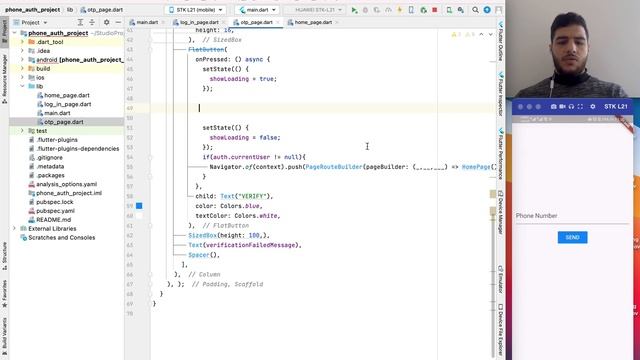640x360 pixels.
Task: Click the debug bug icon in toolbar
Action: click(365, 10)
